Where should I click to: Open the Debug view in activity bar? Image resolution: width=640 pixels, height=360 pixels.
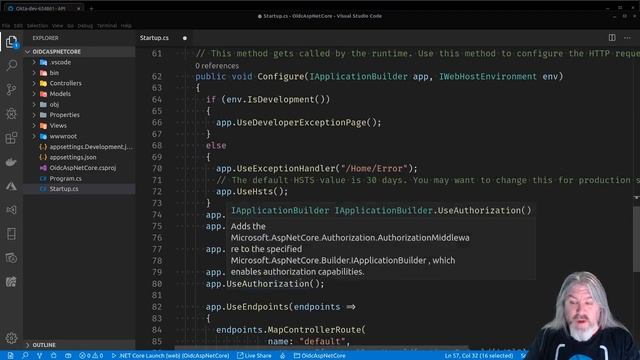point(11,113)
